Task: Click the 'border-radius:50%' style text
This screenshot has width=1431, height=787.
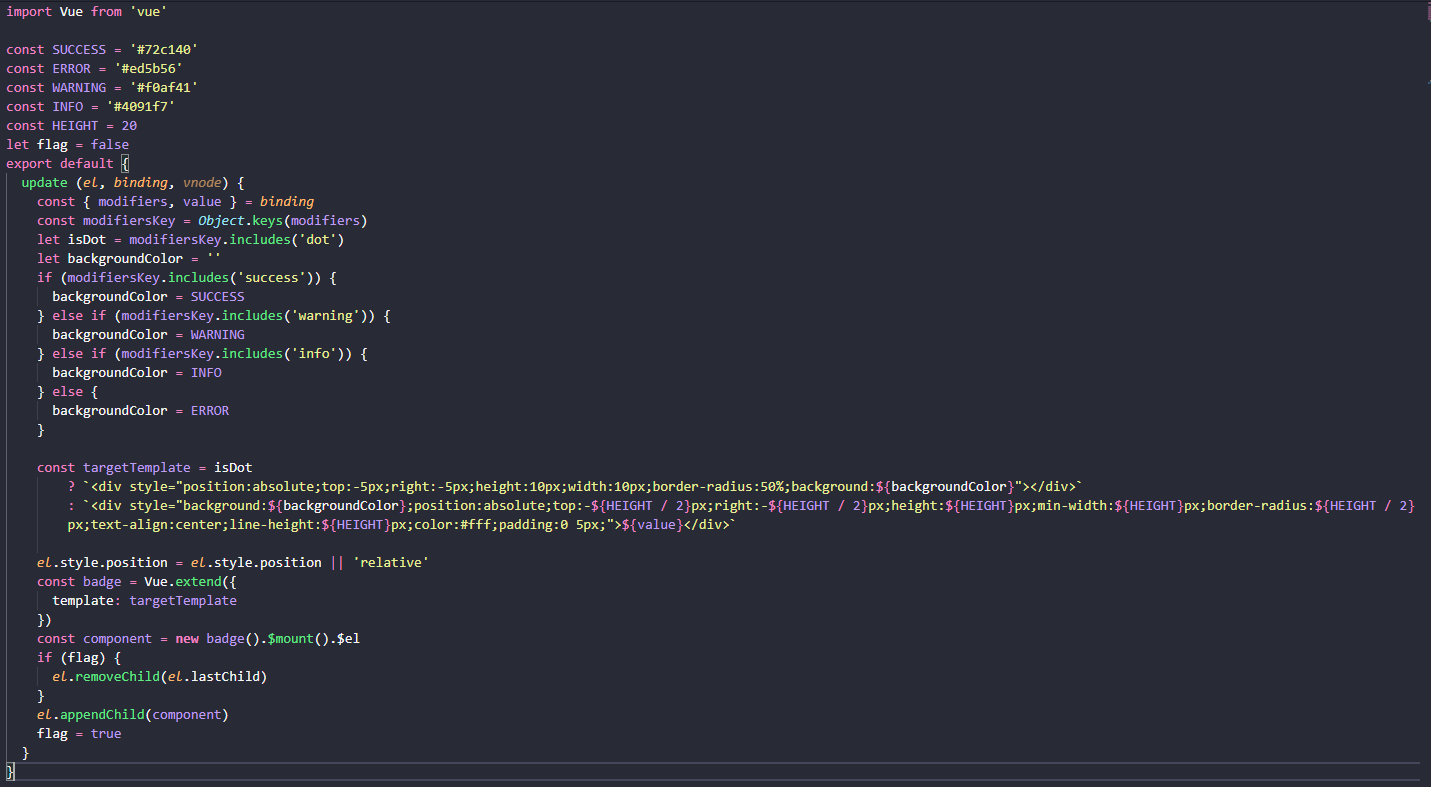Action: tap(718, 486)
